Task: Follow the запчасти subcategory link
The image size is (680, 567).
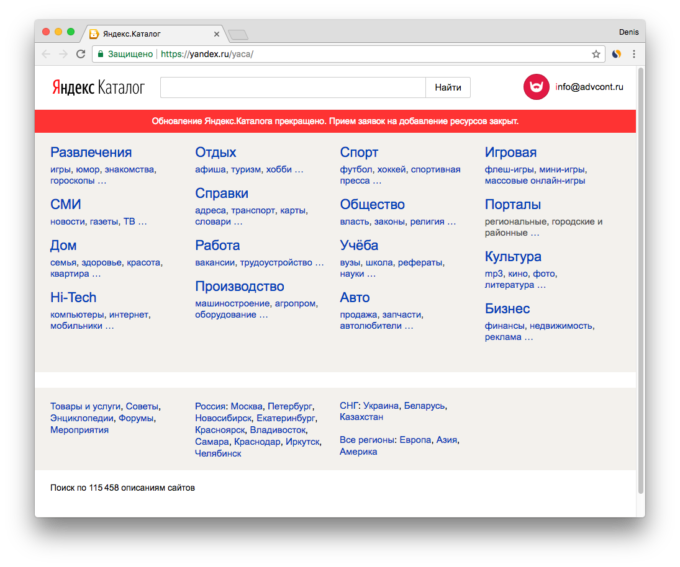Action: pyautogui.click(x=402, y=315)
